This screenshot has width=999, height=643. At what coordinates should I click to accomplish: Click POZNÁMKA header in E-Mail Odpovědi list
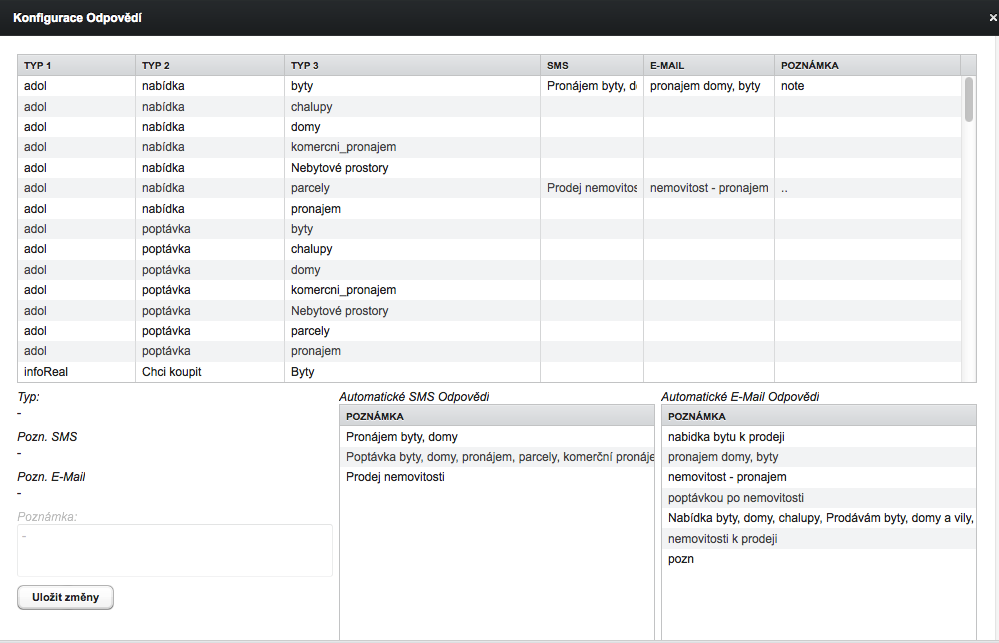click(819, 416)
